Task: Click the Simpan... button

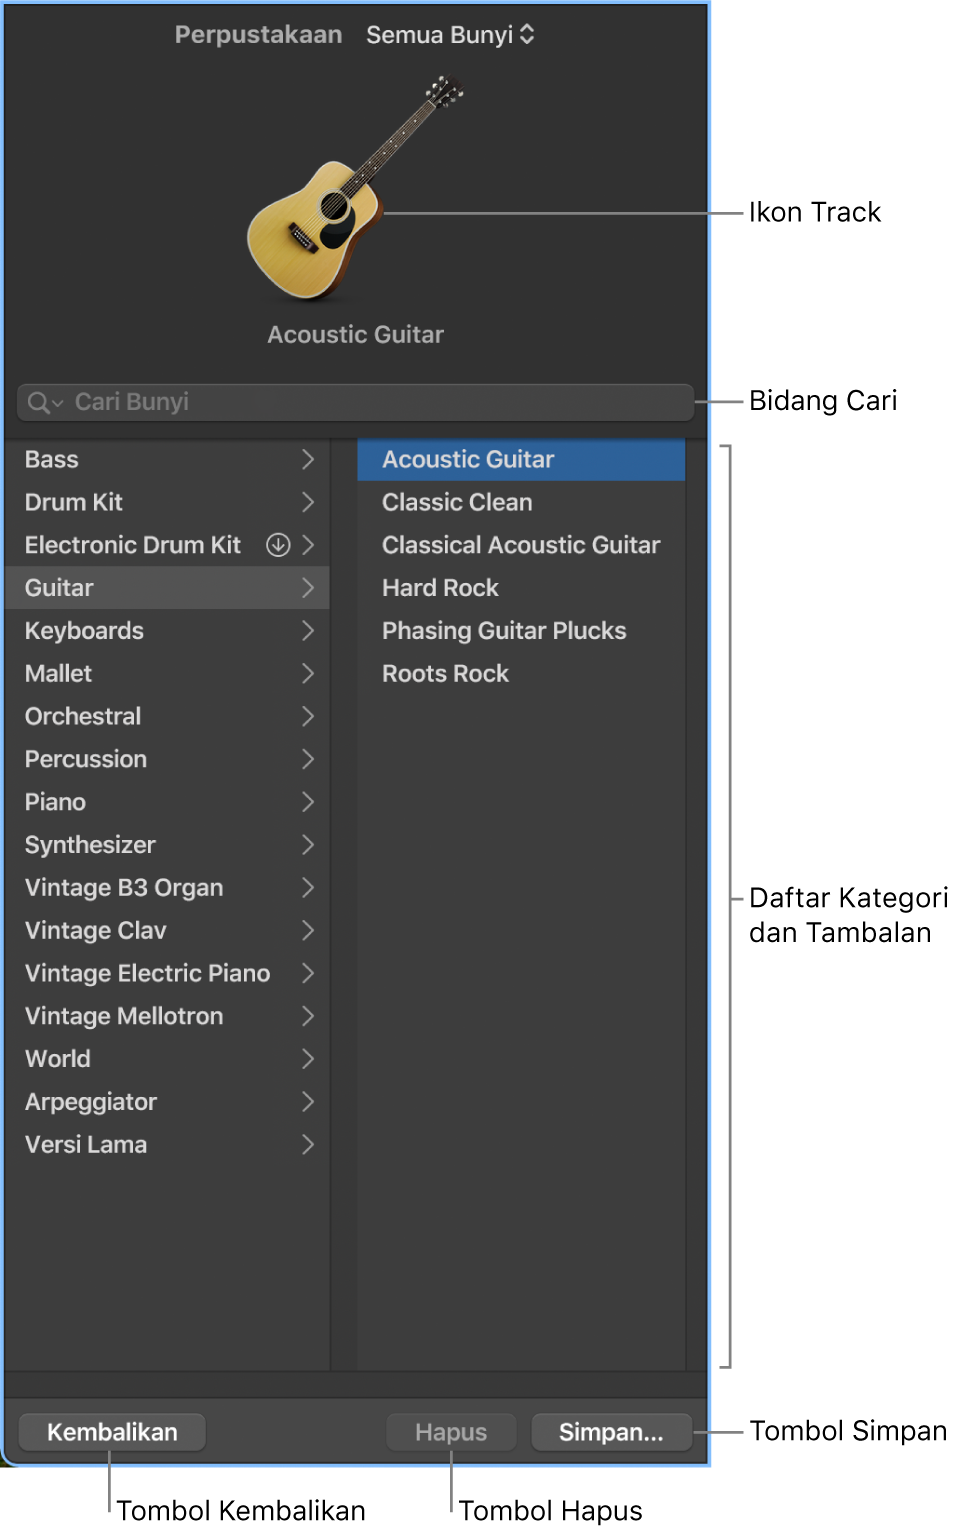Action: [611, 1432]
